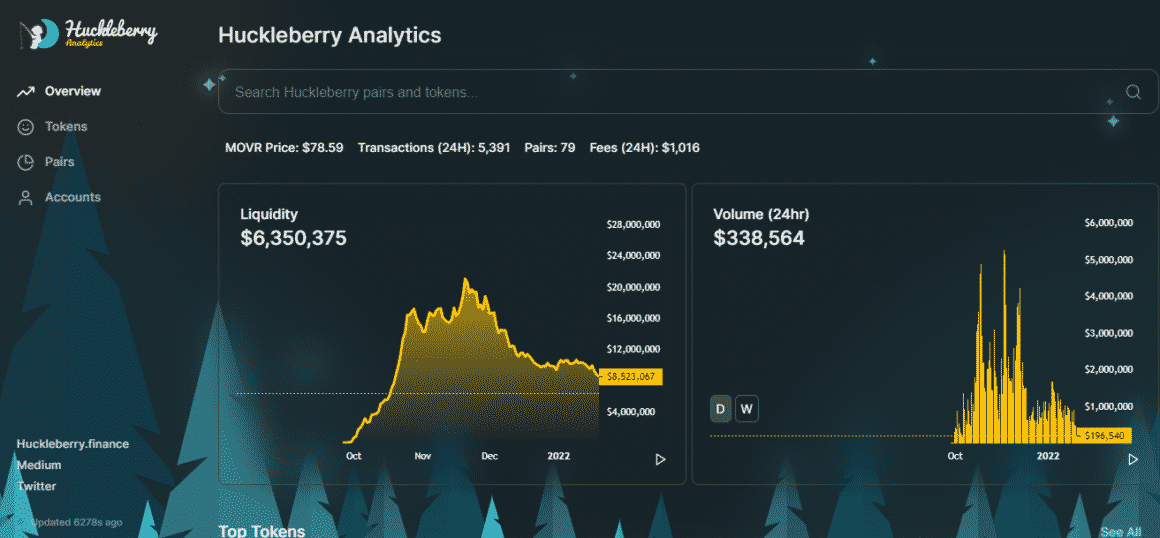Click the Top Tokens heading
Screen dimensions: 1160x538
[262, 531]
